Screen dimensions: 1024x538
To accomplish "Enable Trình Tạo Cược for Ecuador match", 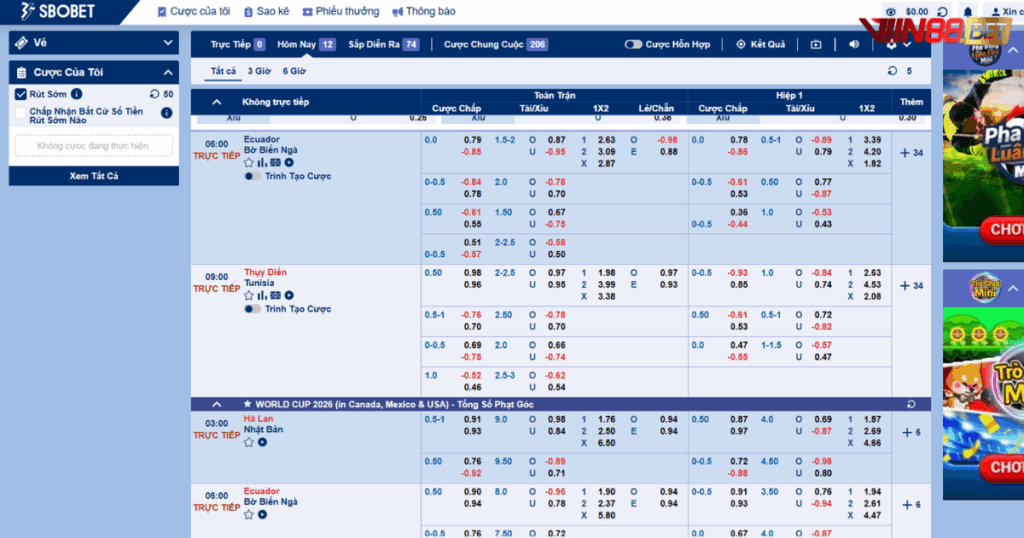I will (x=252, y=176).
